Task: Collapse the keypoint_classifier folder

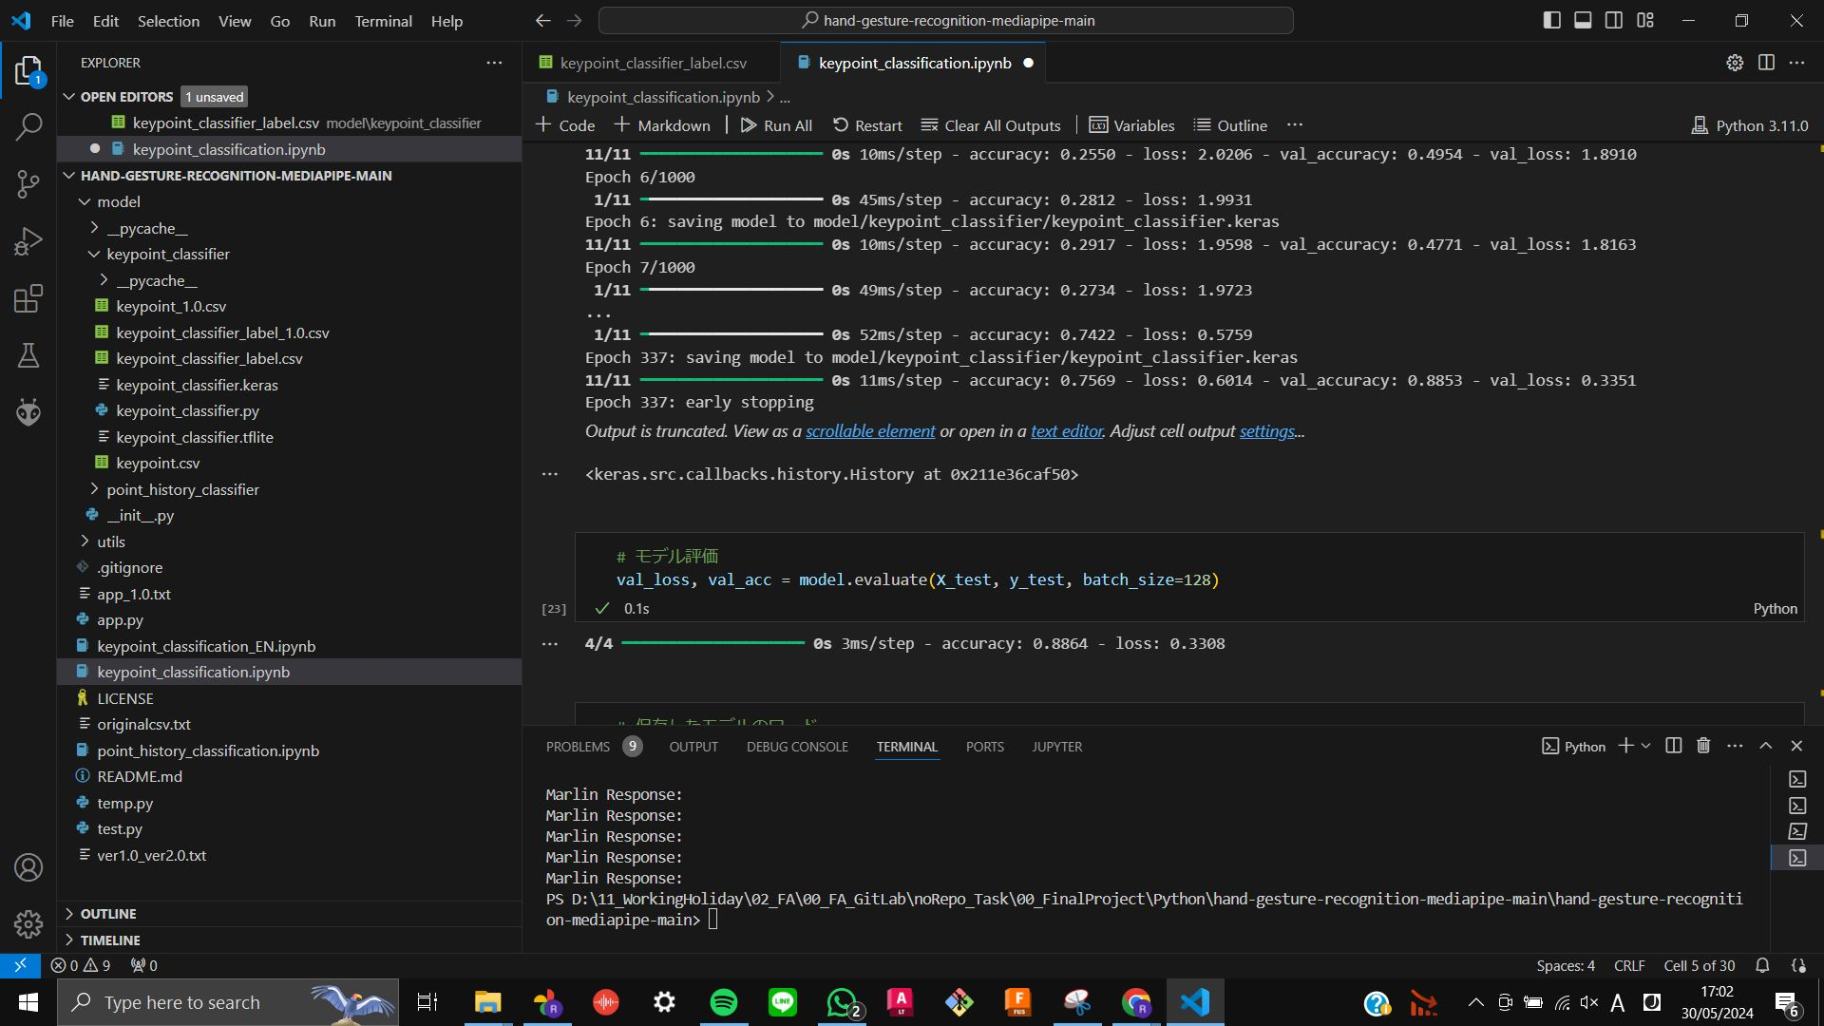Action: click(x=94, y=254)
